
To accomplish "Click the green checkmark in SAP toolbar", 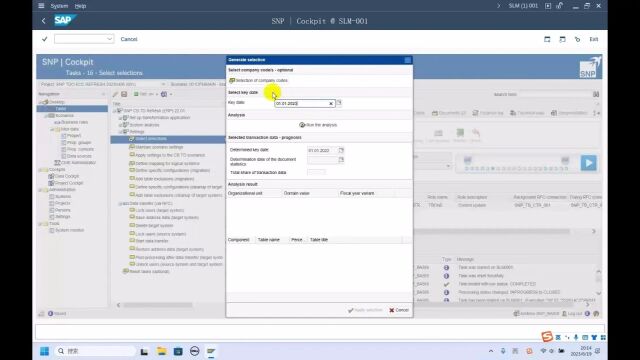I will click(x=44, y=39).
